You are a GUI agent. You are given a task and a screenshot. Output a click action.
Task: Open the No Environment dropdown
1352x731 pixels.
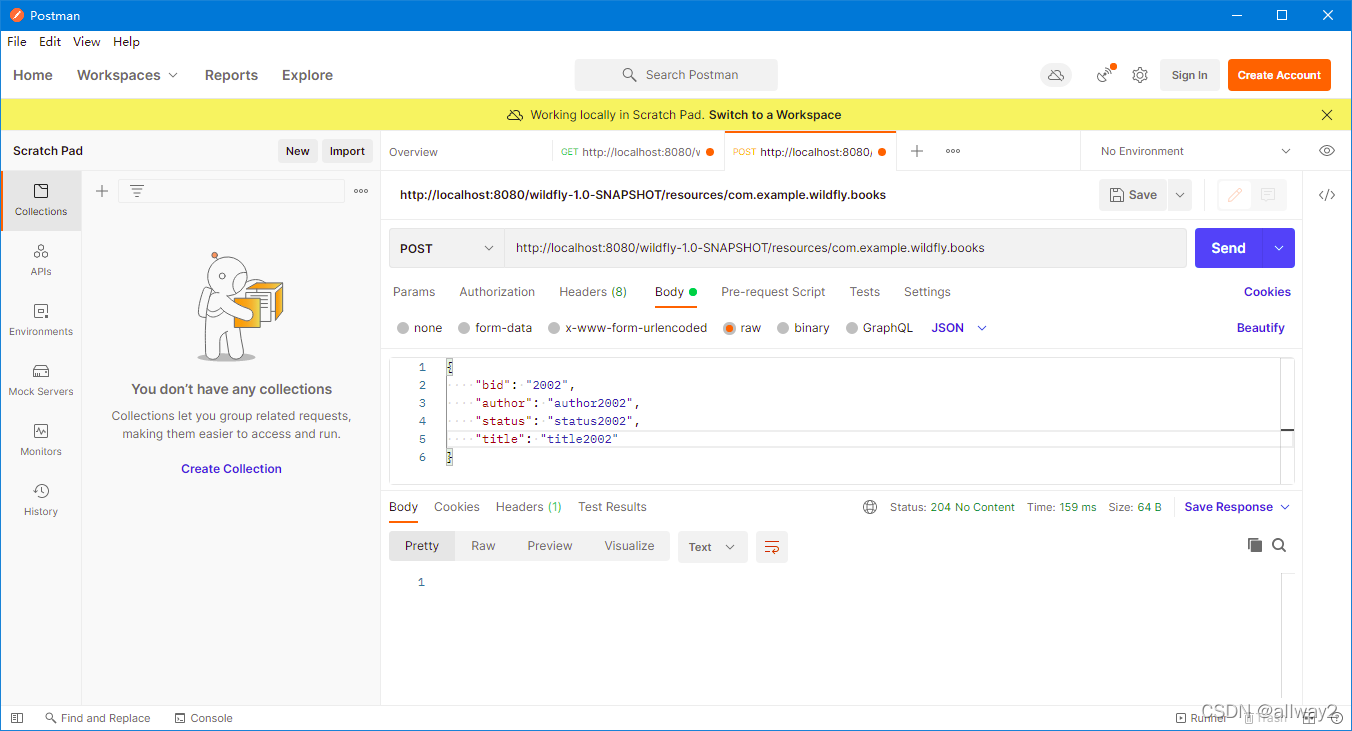coord(1195,151)
